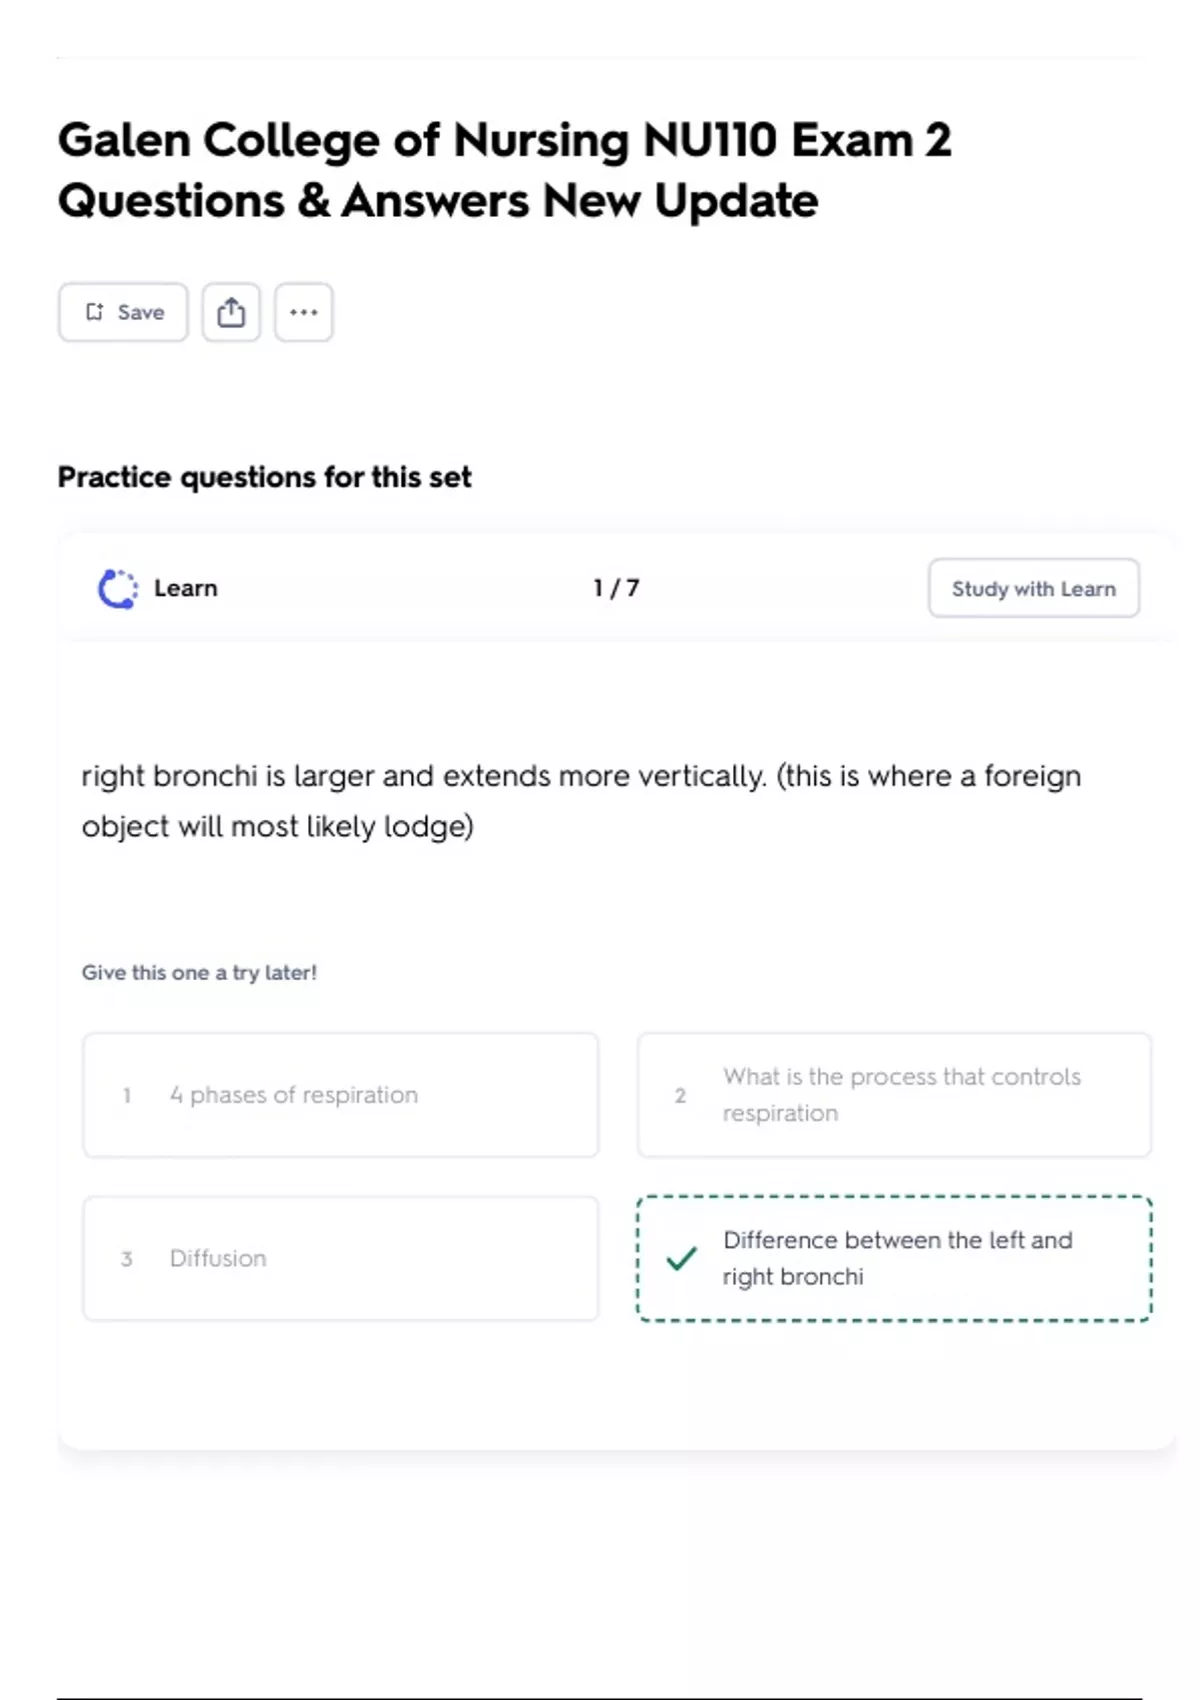
Task: Click the share icon button
Action: coord(231,312)
